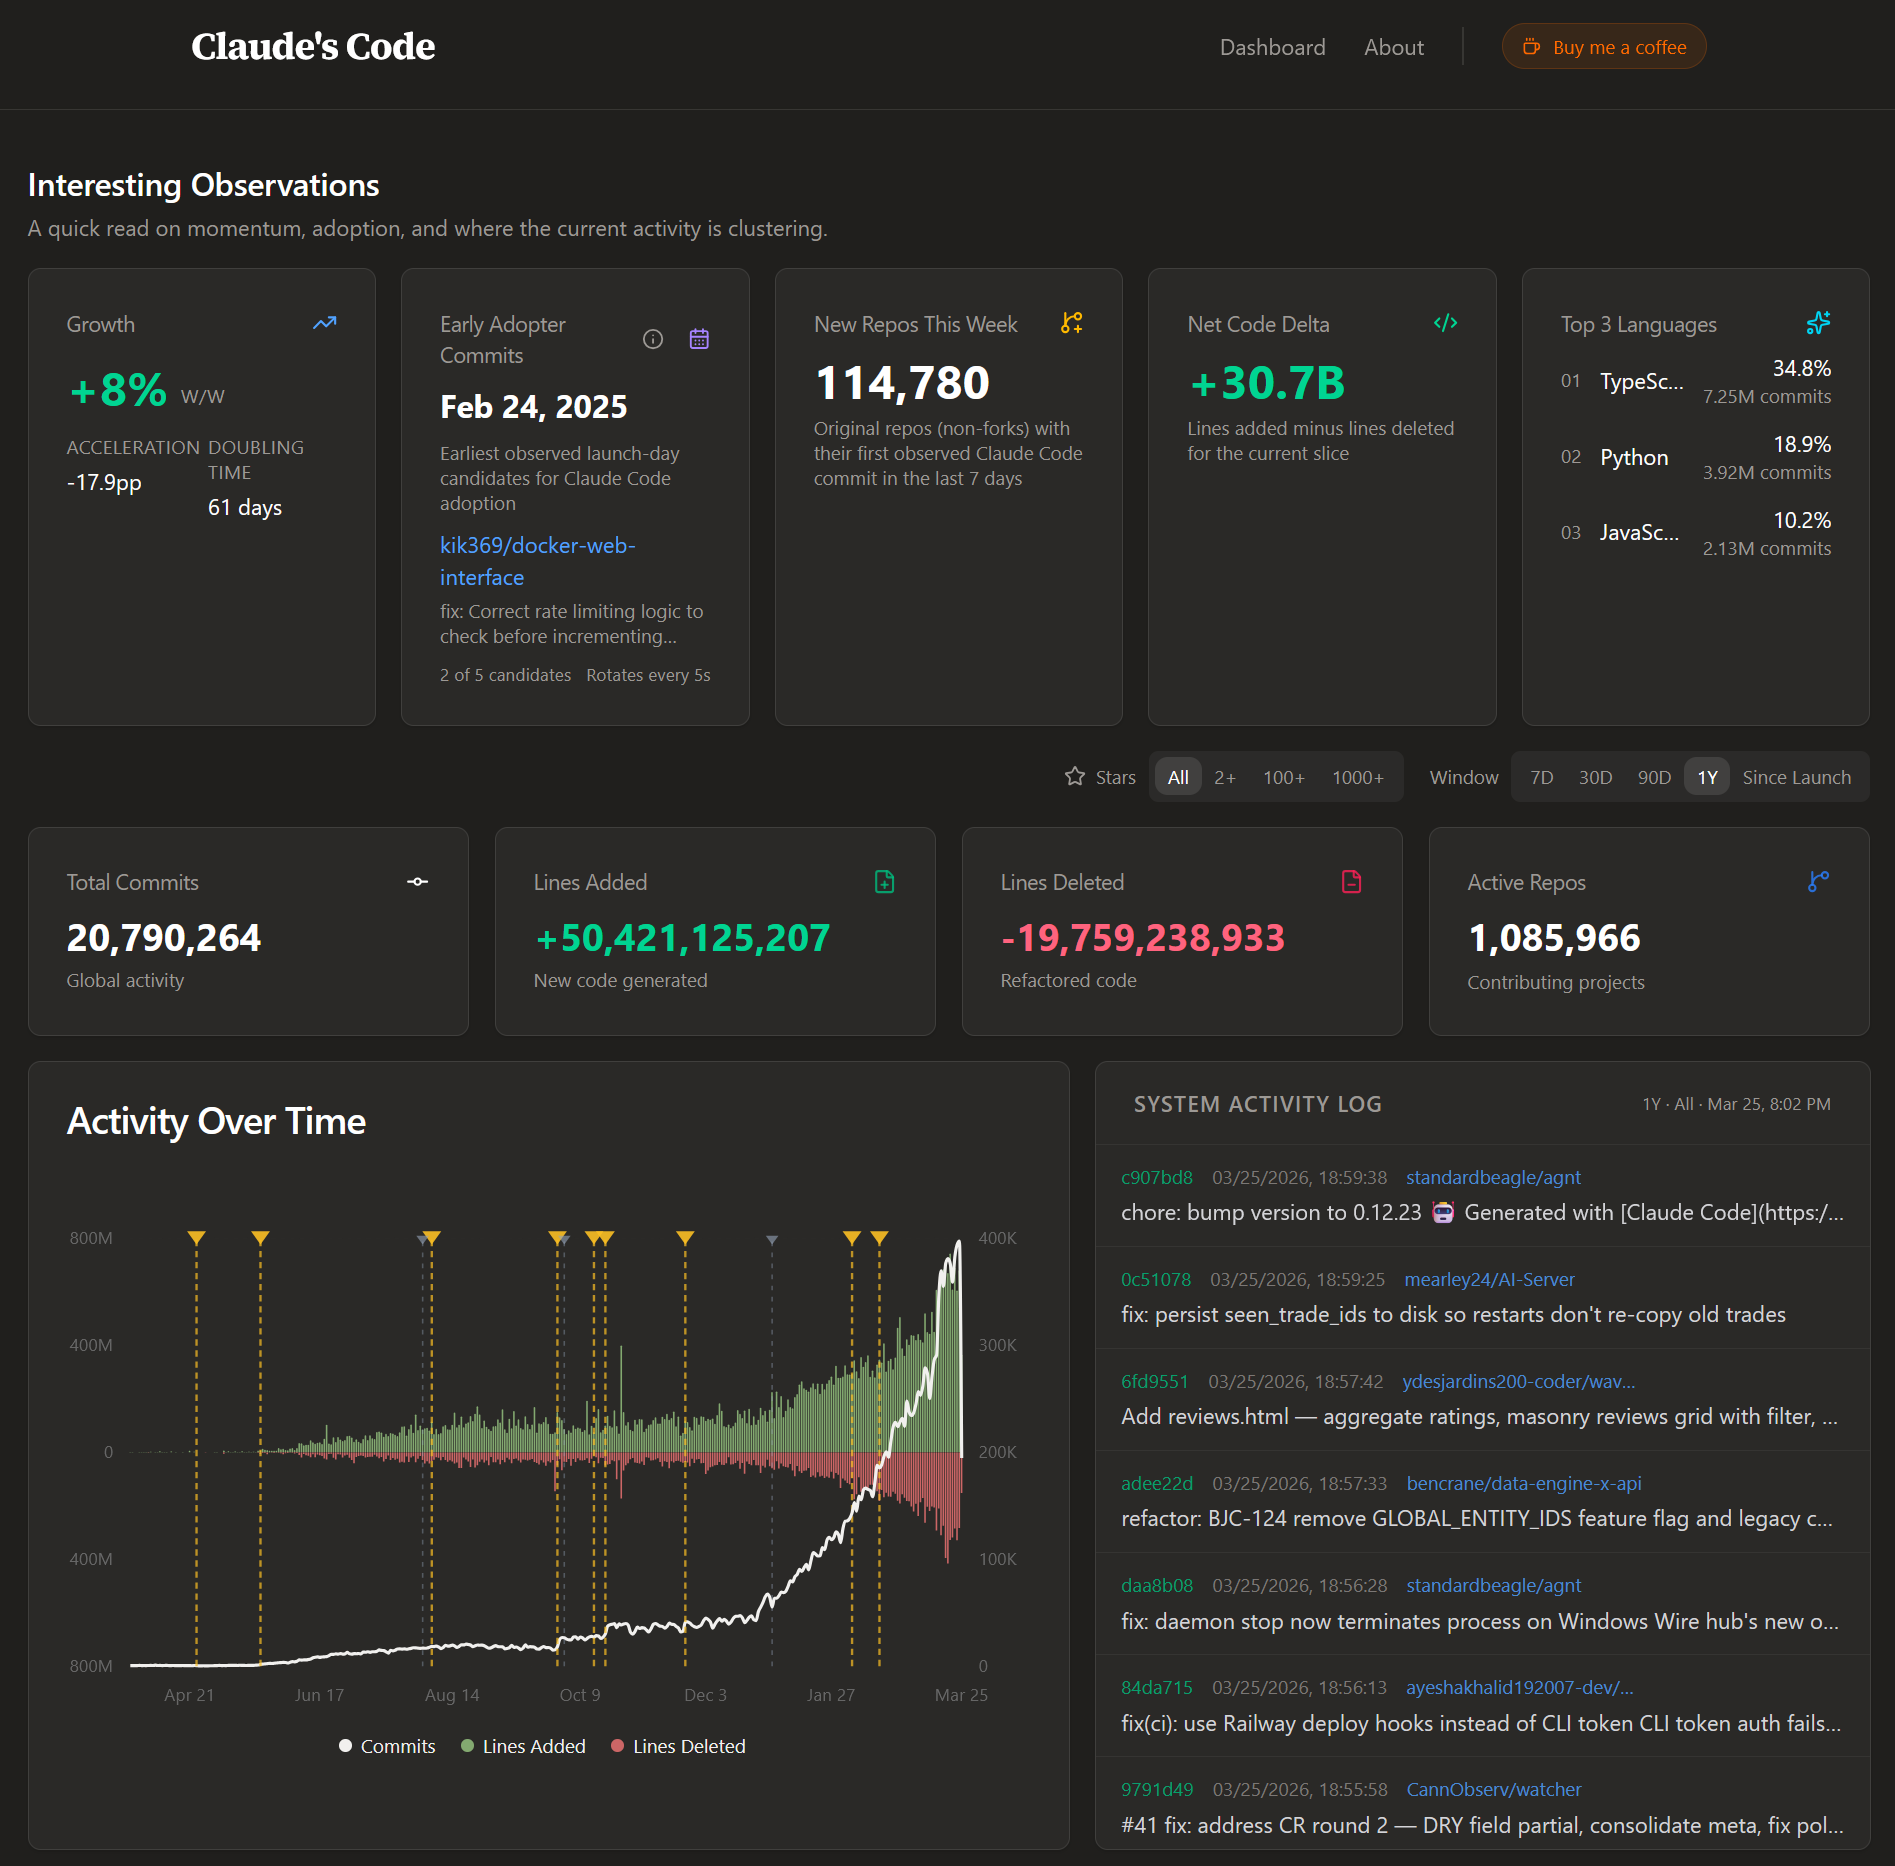The image size is (1895, 1866).
Task: Click the Total Commits commit icon
Action: (x=418, y=881)
